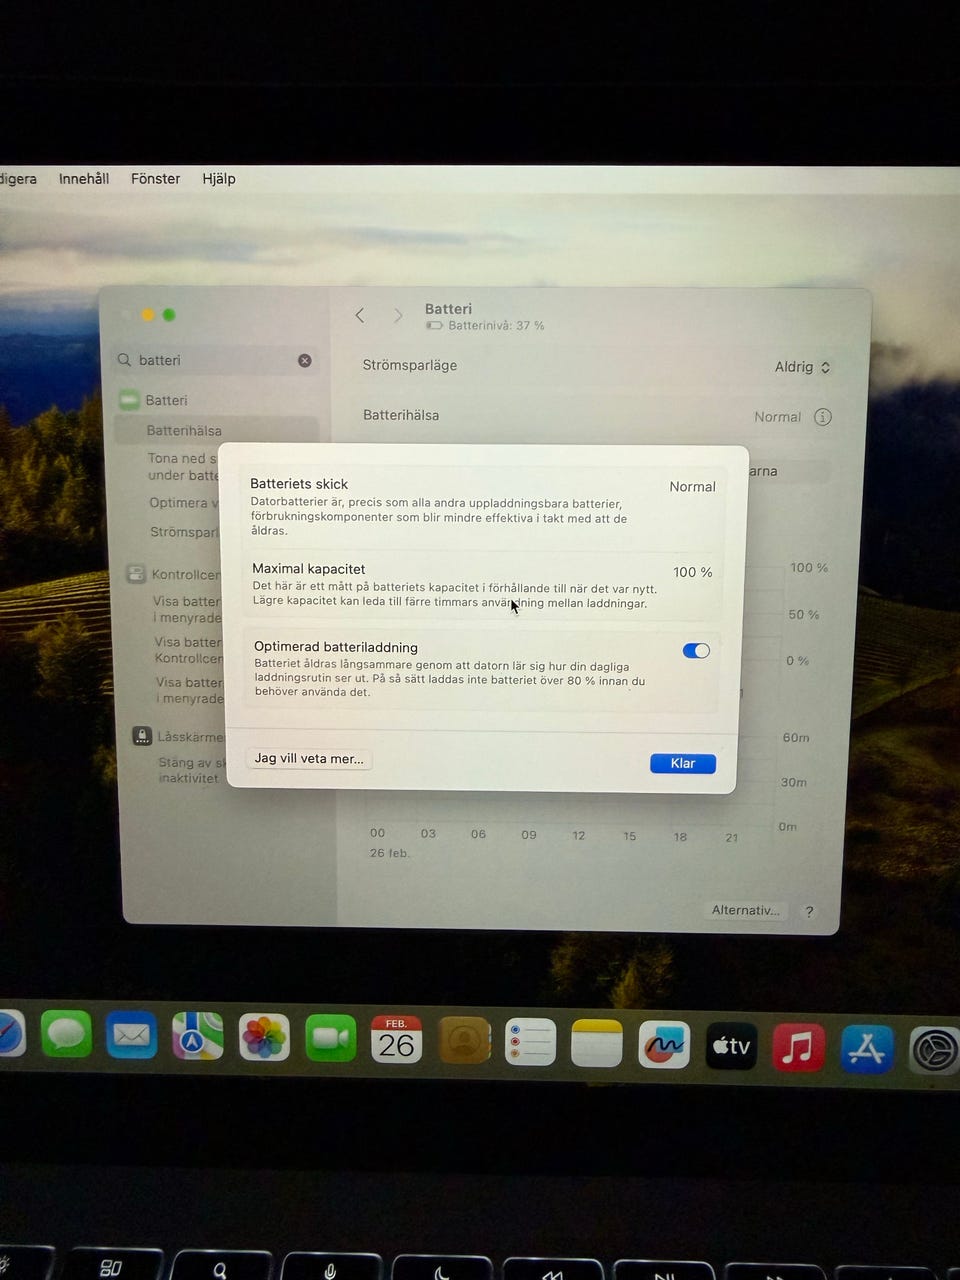Open Notes from the Dock
This screenshot has width=960, height=1280.
coord(597,1044)
